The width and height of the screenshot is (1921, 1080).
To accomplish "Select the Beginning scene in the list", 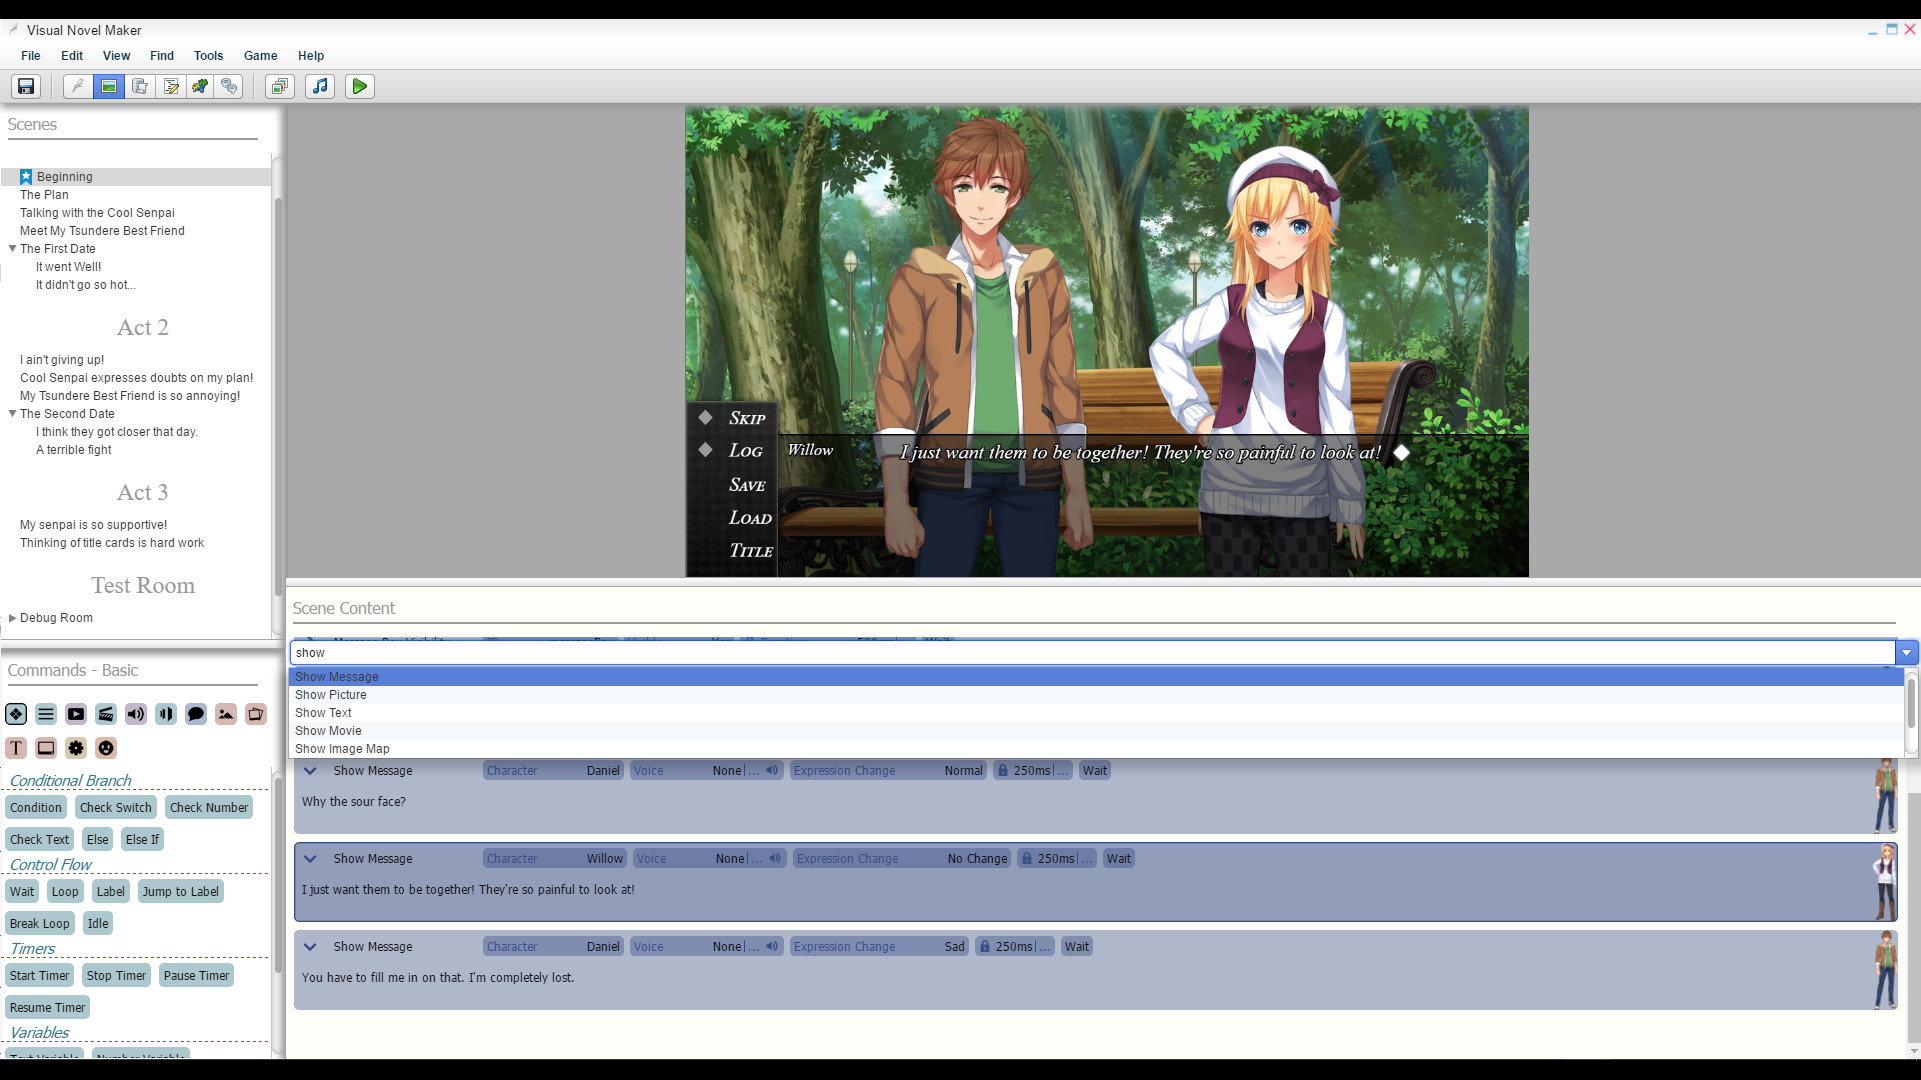I will (64, 176).
